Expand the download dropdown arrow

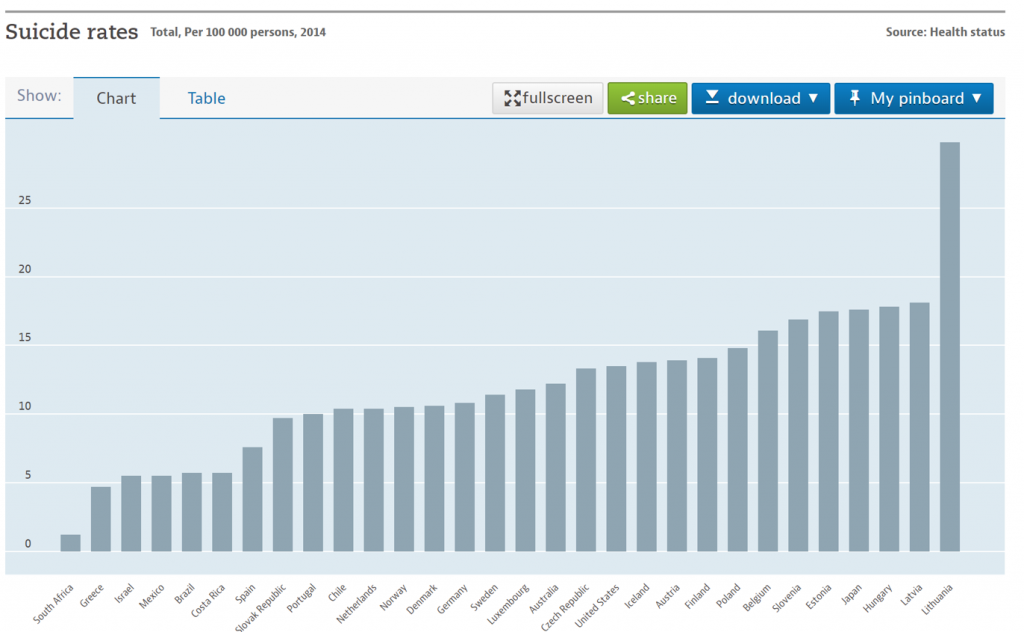813,98
